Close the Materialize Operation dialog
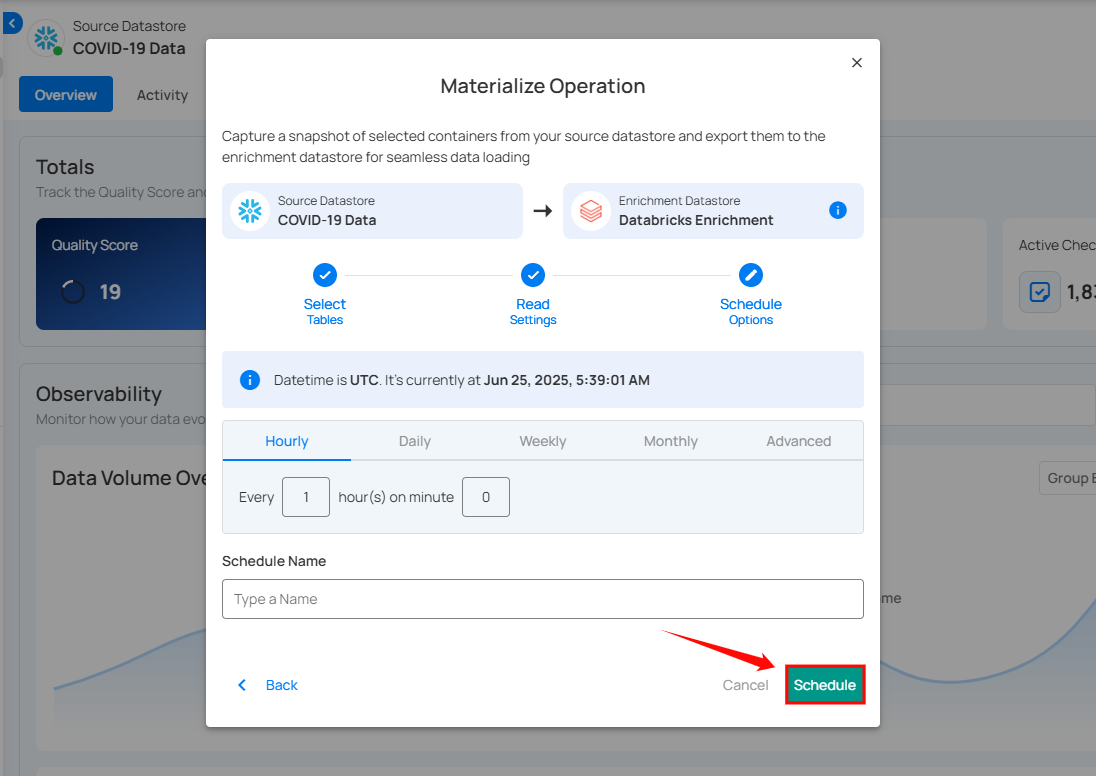The height and width of the screenshot is (776, 1096). 856,62
